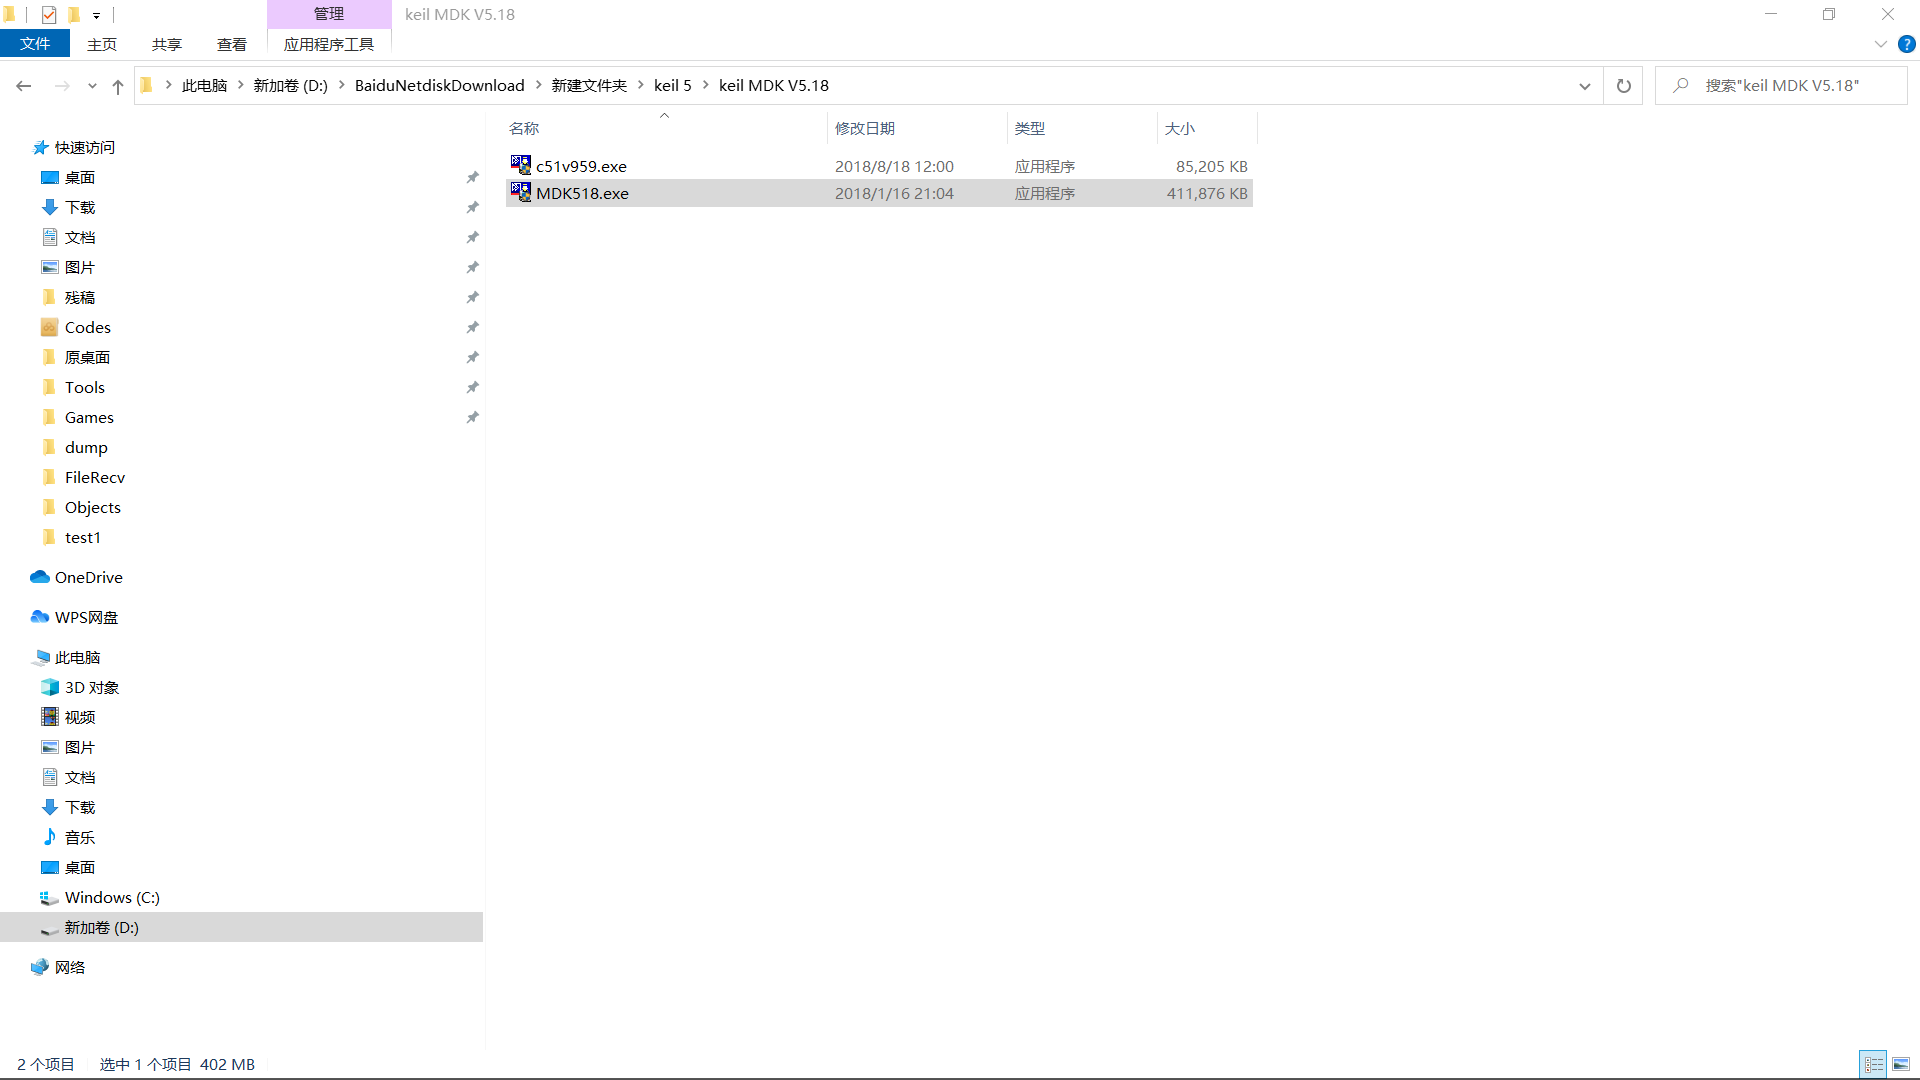Click the Back navigation arrow
The width and height of the screenshot is (1920, 1080).
[24, 86]
